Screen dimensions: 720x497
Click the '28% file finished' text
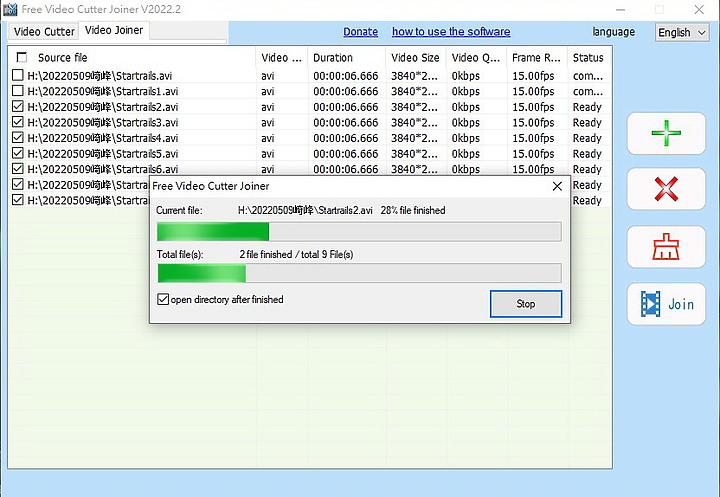coord(413,210)
